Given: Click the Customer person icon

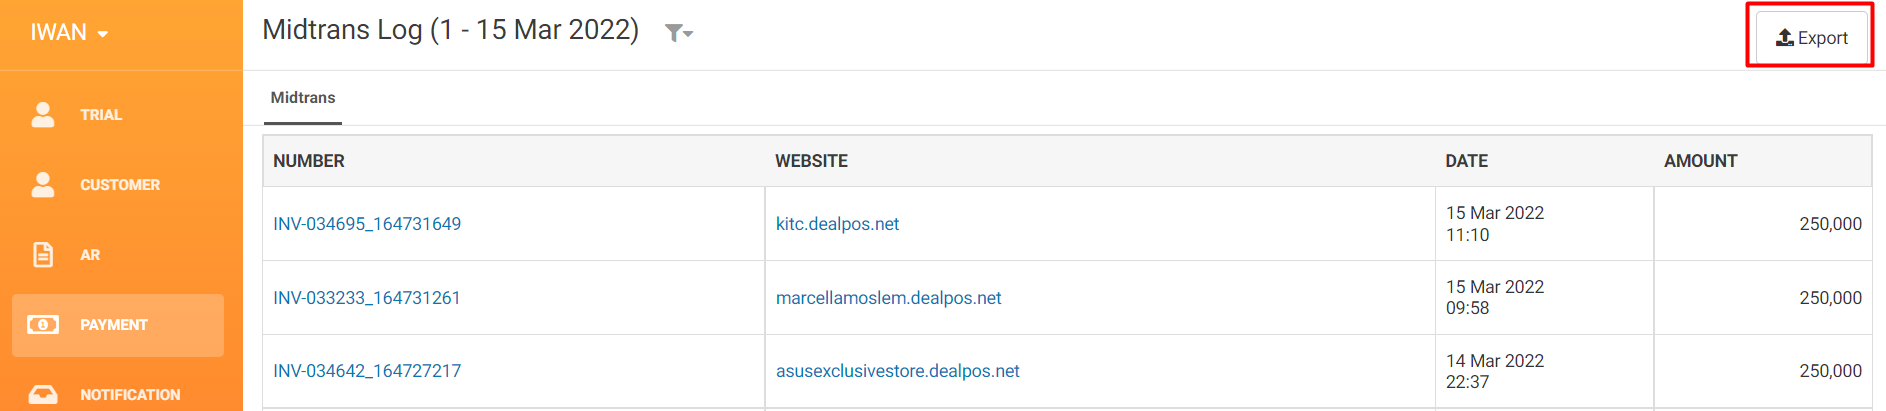Looking at the screenshot, I should click(x=43, y=185).
